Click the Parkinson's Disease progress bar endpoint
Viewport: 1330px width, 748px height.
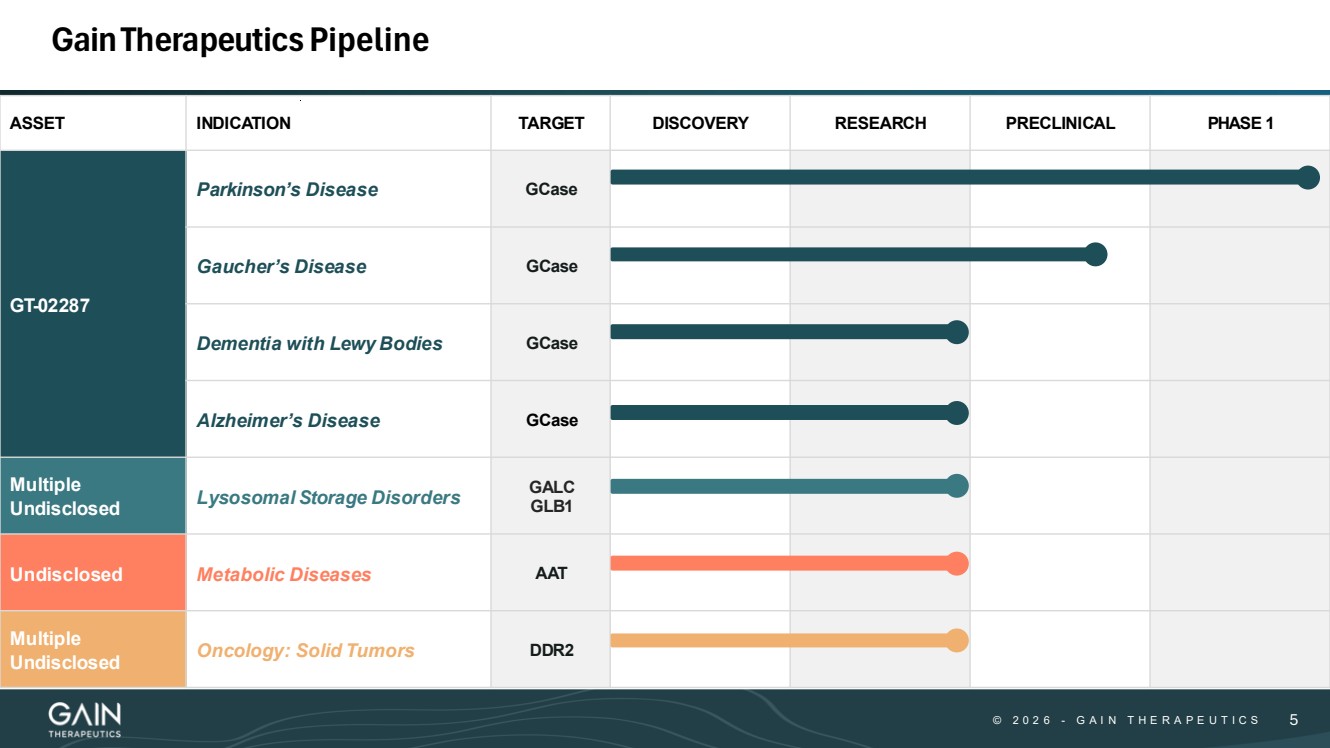1308,178
